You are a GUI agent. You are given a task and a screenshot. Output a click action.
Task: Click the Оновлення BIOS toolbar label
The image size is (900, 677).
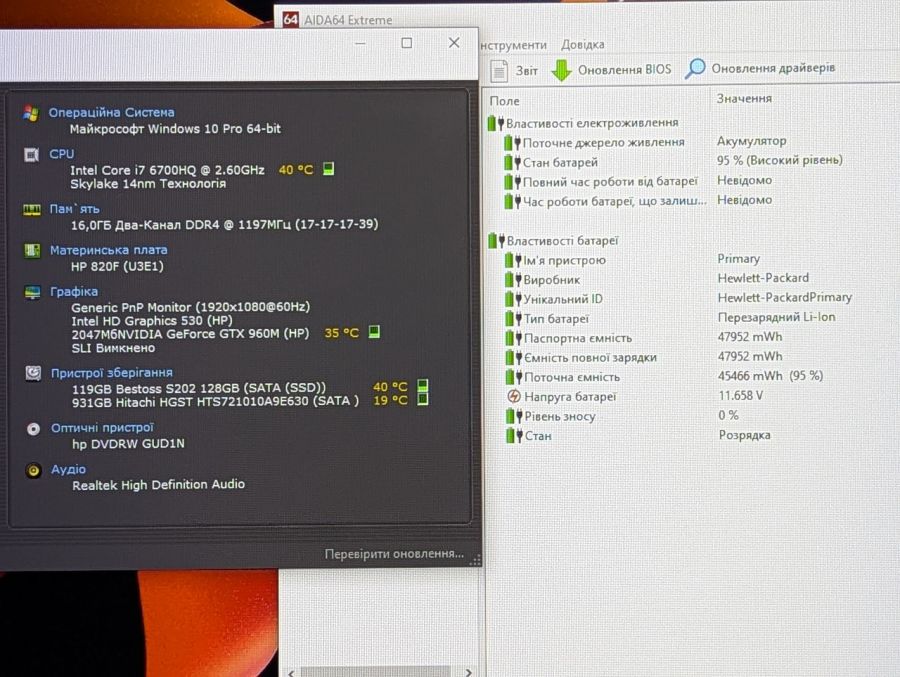624,69
